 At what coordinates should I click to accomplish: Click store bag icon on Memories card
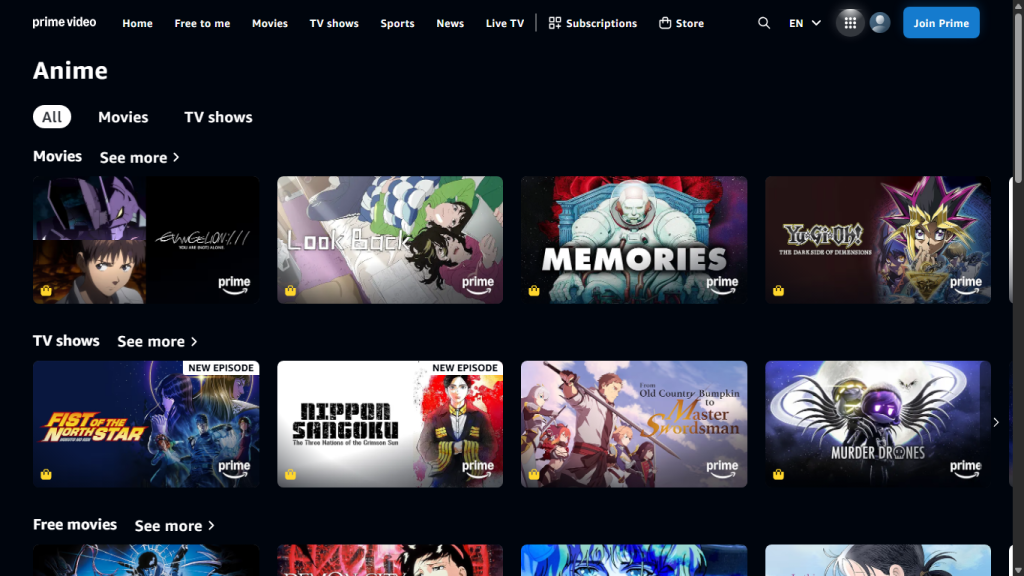tap(534, 291)
